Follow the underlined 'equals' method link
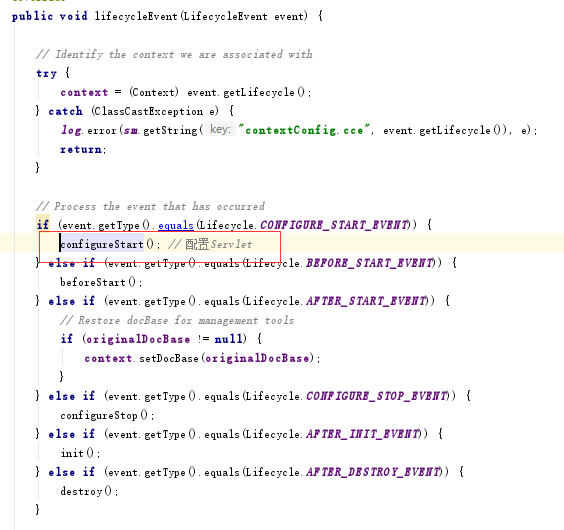This screenshot has height=530, width=564. pyautogui.click(x=176, y=226)
